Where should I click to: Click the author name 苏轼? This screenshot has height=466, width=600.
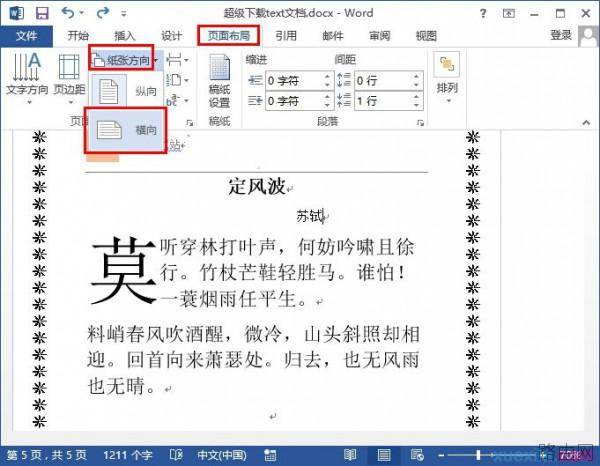click(310, 216)
